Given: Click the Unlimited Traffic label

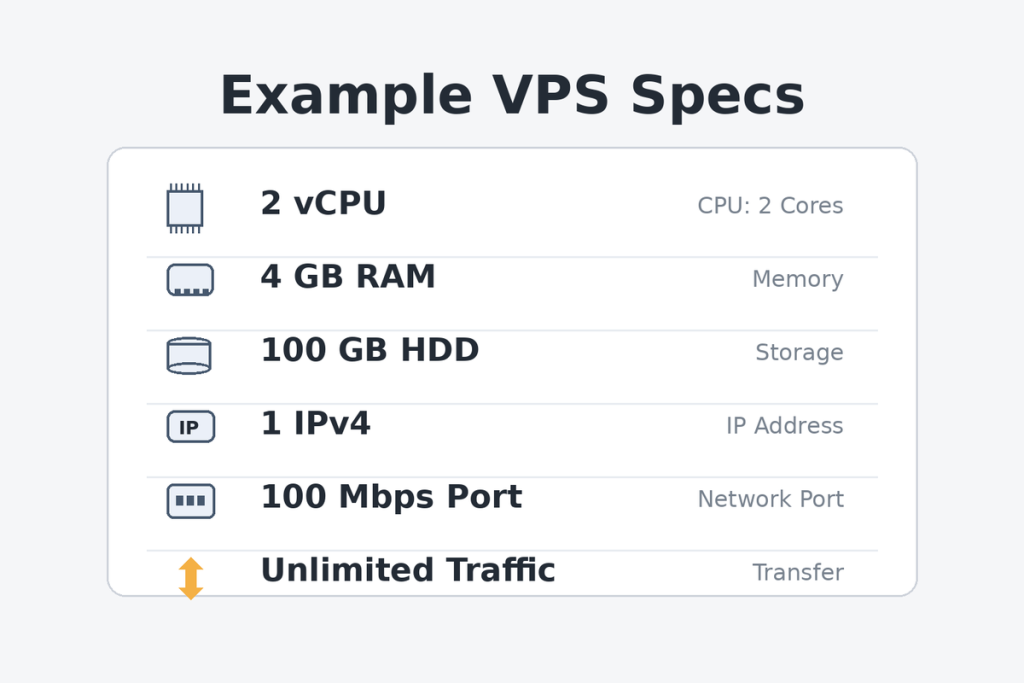Looking at the screenshot, I should (407, 571).
